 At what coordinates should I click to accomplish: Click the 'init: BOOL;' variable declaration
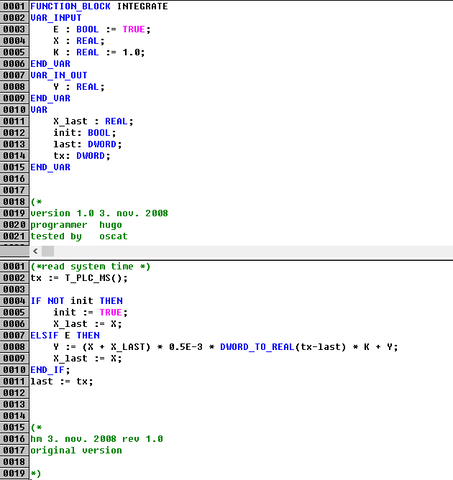pyautogui.click(x=85, y=133)
